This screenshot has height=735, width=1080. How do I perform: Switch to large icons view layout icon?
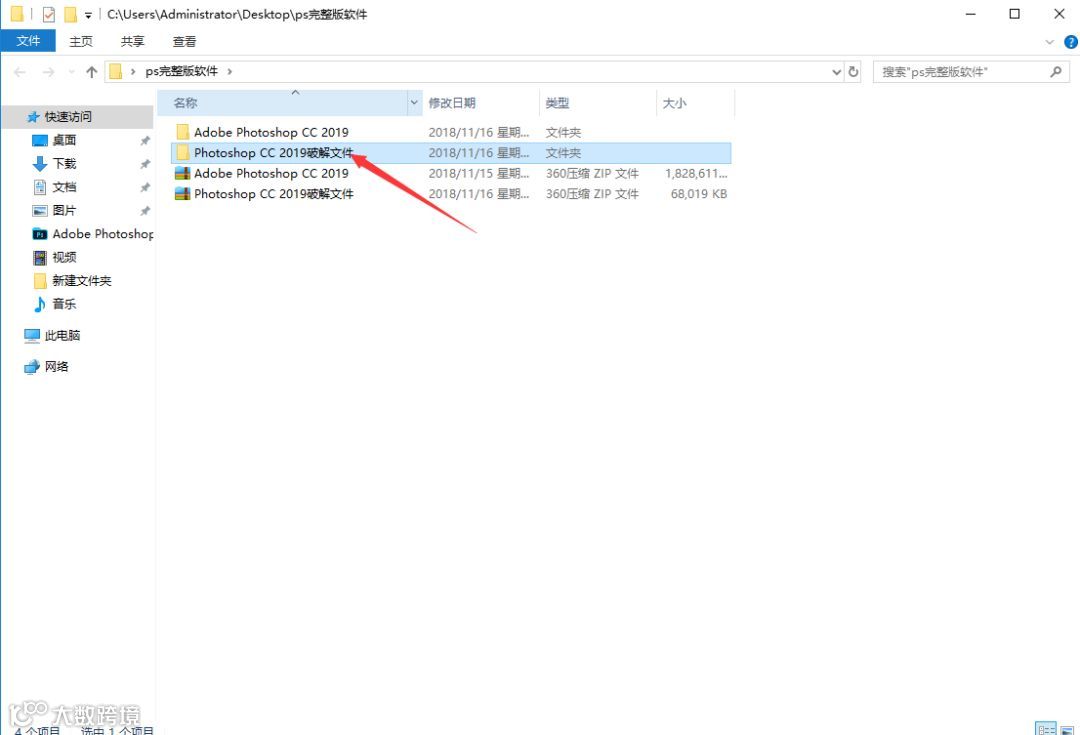tap(1067, 729)
